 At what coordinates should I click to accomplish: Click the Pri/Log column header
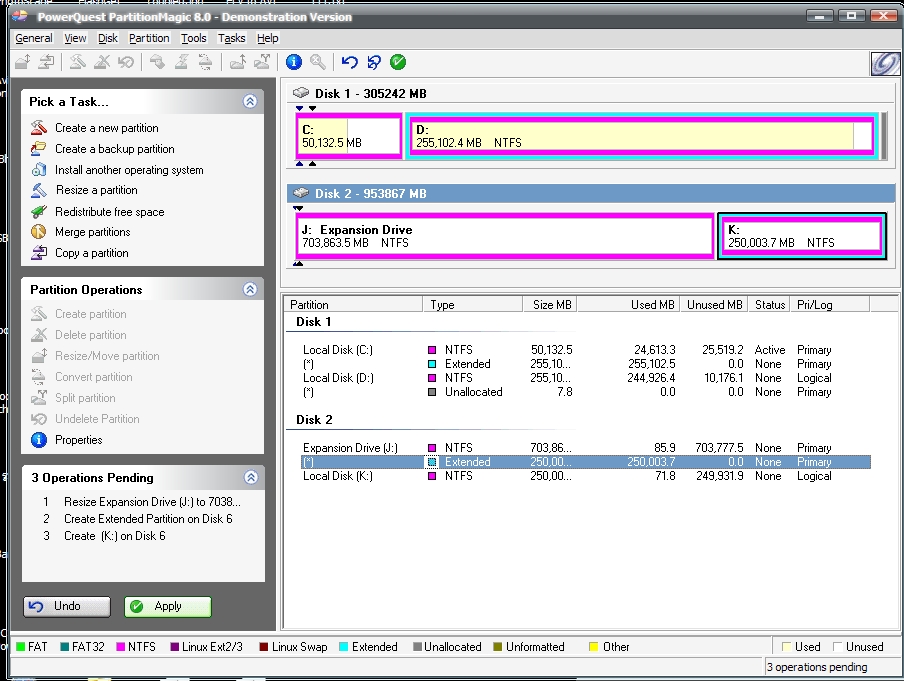pyautogui.click(x=830, y=304)
